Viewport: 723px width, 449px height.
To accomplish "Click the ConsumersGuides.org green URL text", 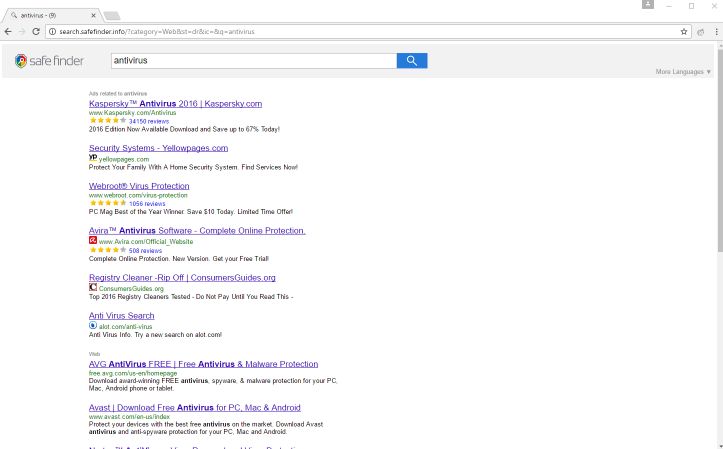I will click(x=131, y=289).
